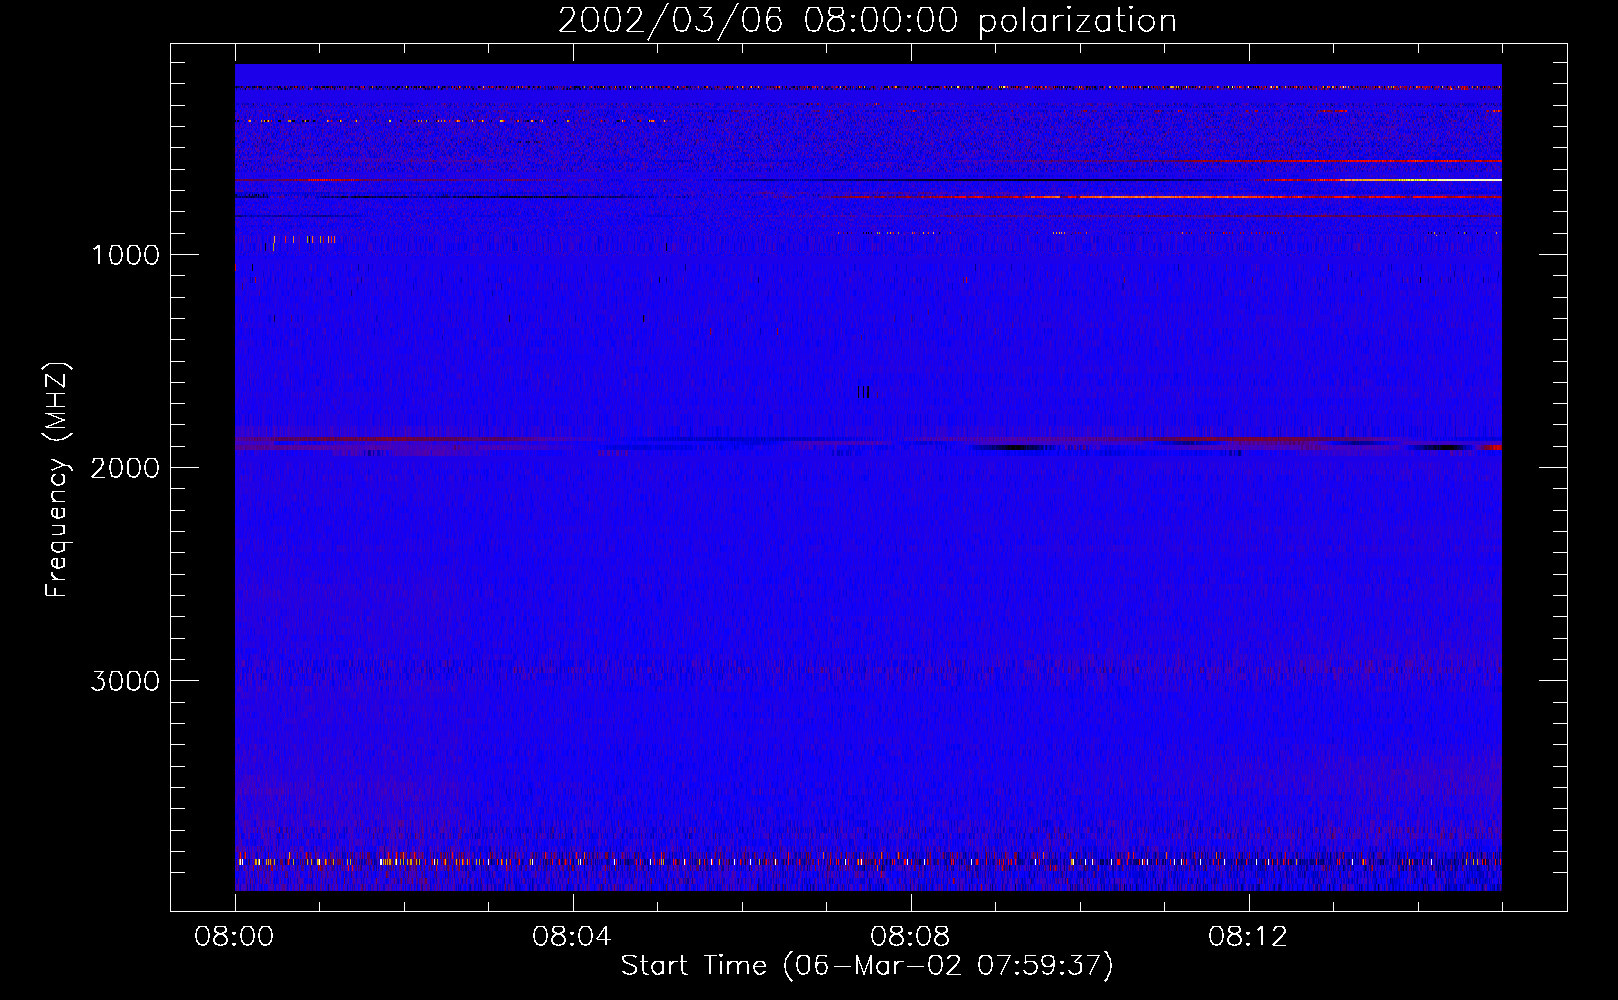Click the "08:00" time tick label
1618x1000 pixels.
234,937
